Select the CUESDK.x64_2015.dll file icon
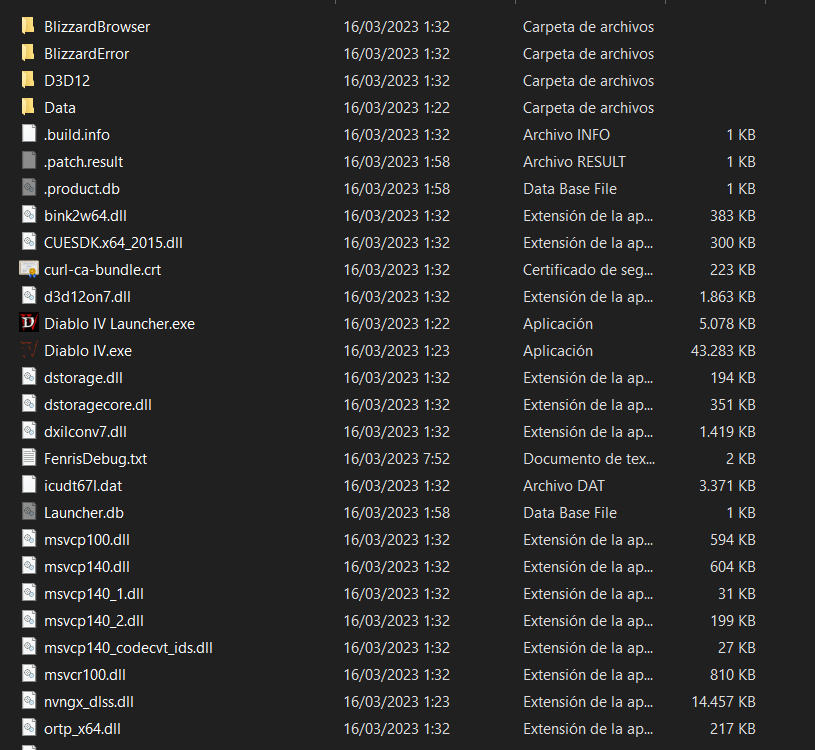The height and width of the screenshot is (750, 815). [x=29, y=242]
